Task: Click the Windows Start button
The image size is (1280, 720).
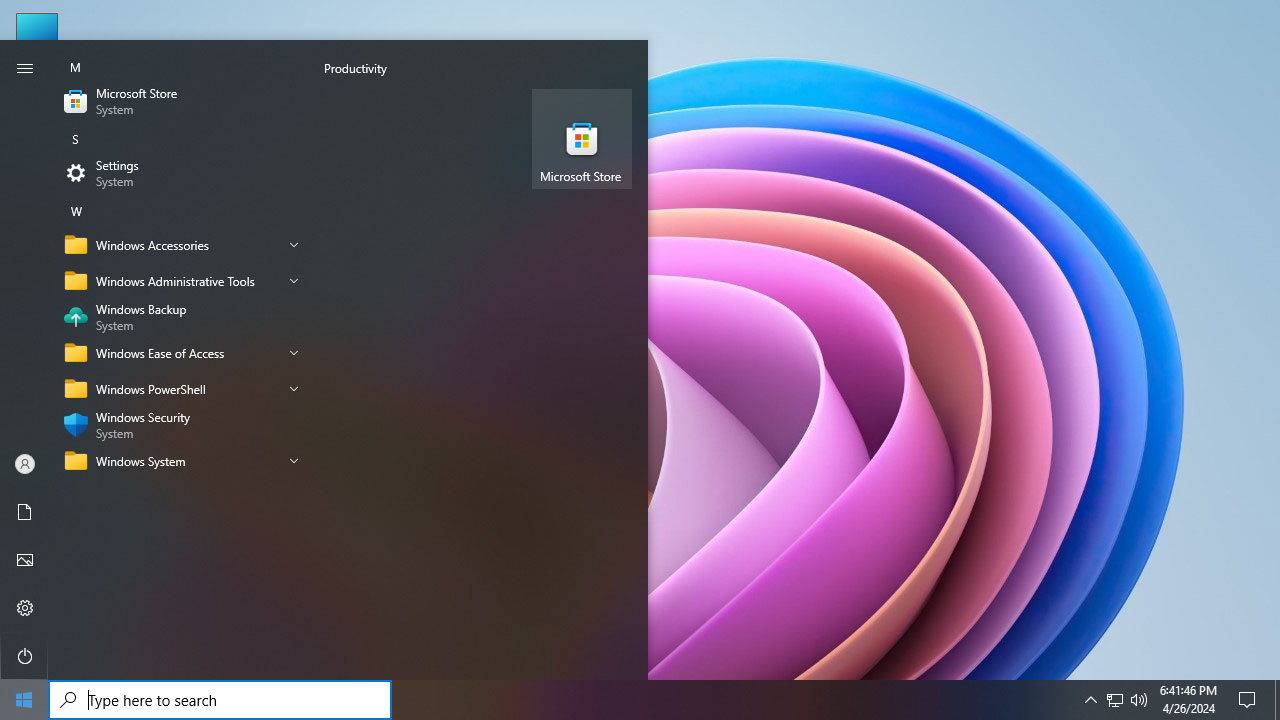Action: 24,700
